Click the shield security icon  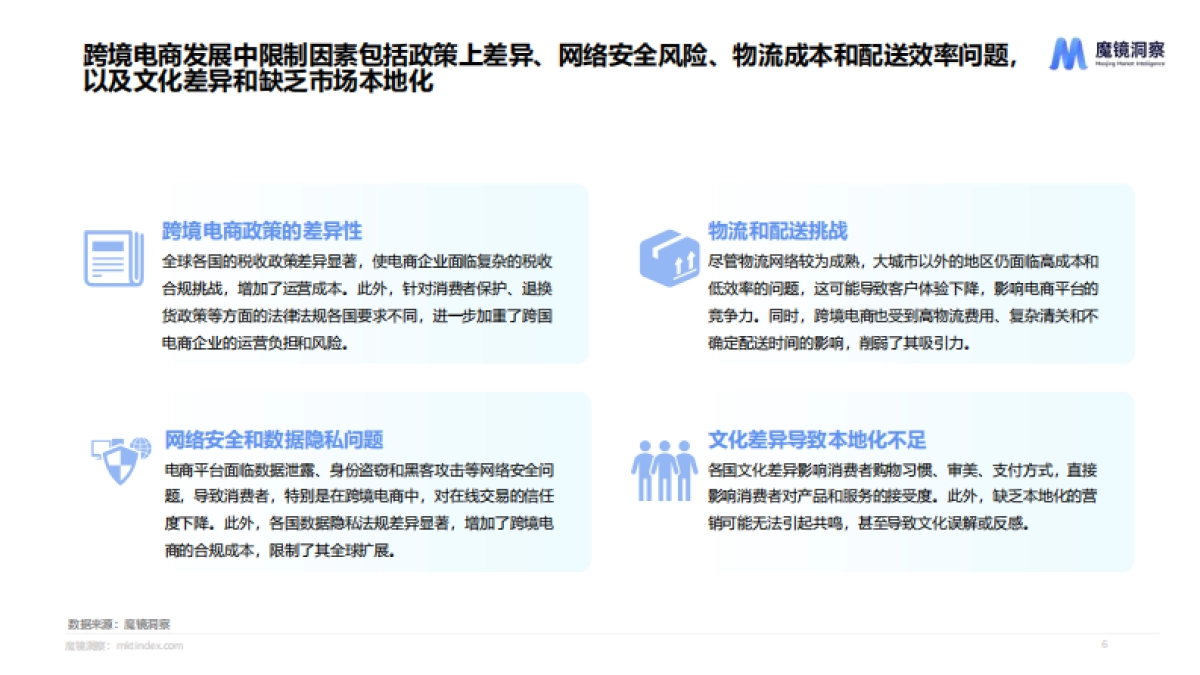coord(118,466)
